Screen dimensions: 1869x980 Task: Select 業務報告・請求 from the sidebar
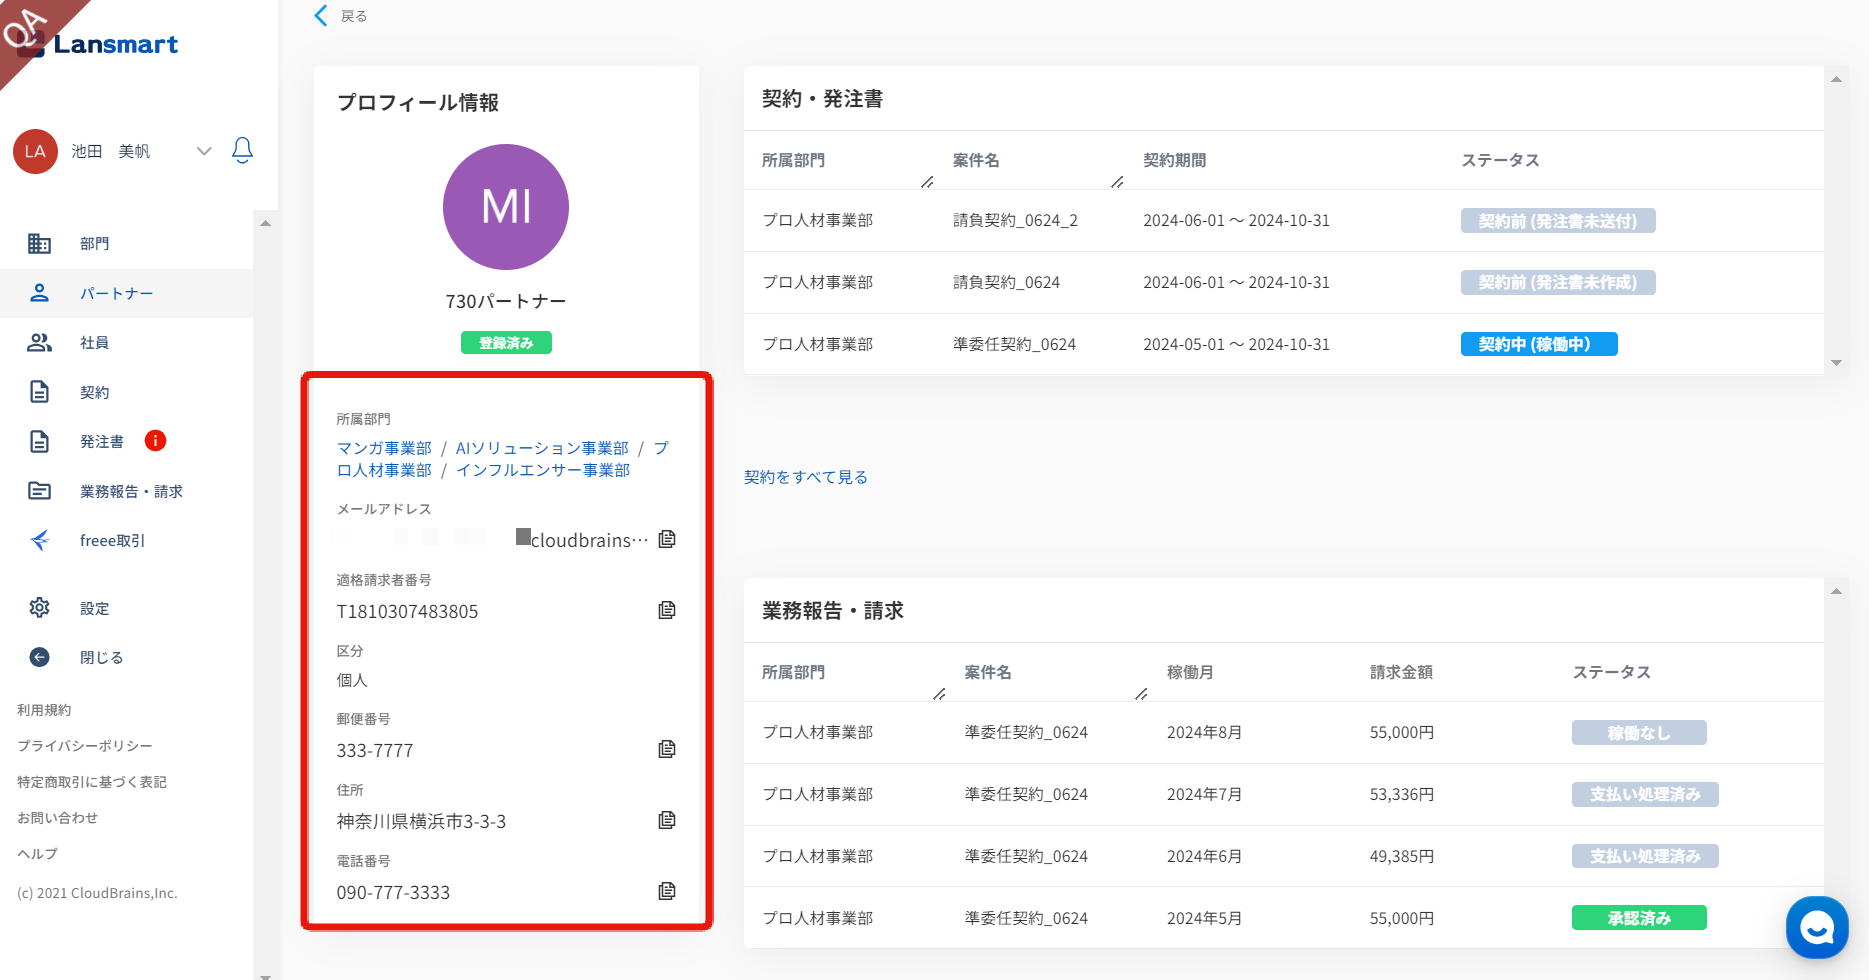(x=130, y=491)
